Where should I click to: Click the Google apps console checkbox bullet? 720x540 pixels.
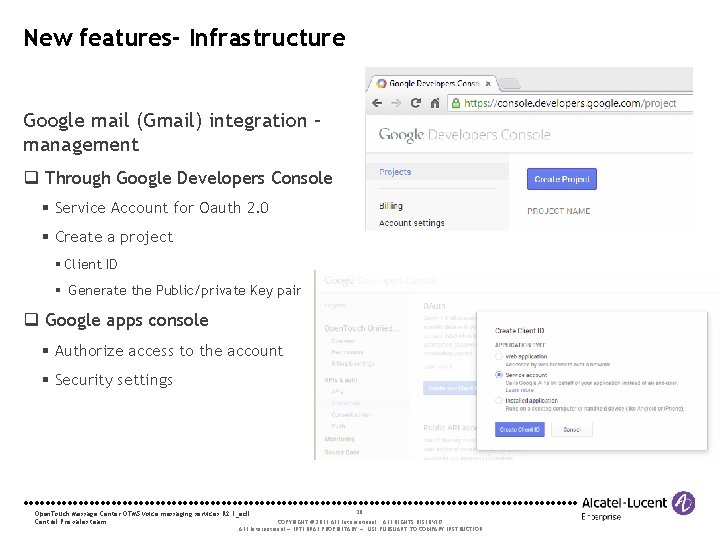pos(31,319)
